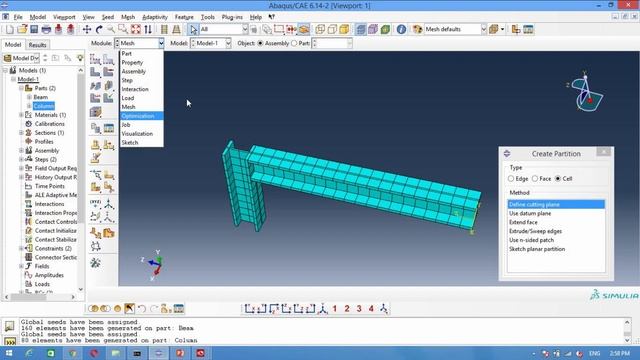Click the Cycle views arrows icon

[148, 29]
